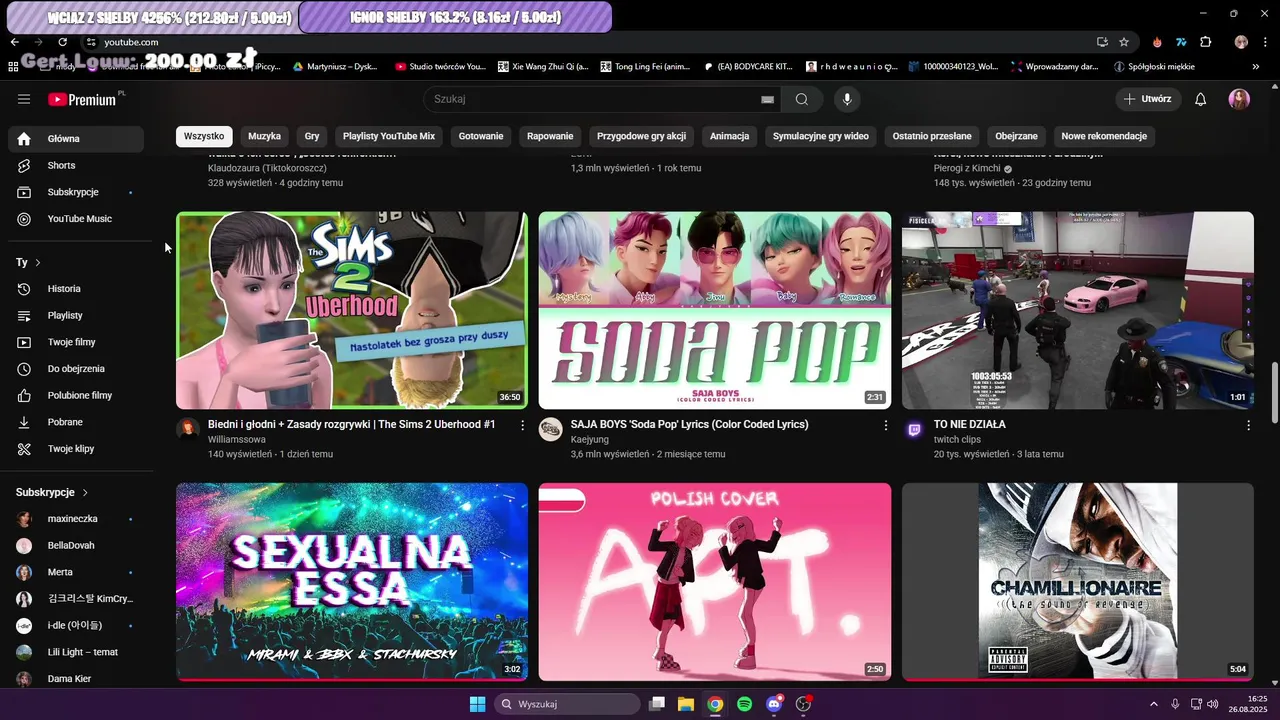Open Do obejrzenia watch later list
Image resolution: width=1280 pixels, height=720 pixels.
click(x=76, y=369)
